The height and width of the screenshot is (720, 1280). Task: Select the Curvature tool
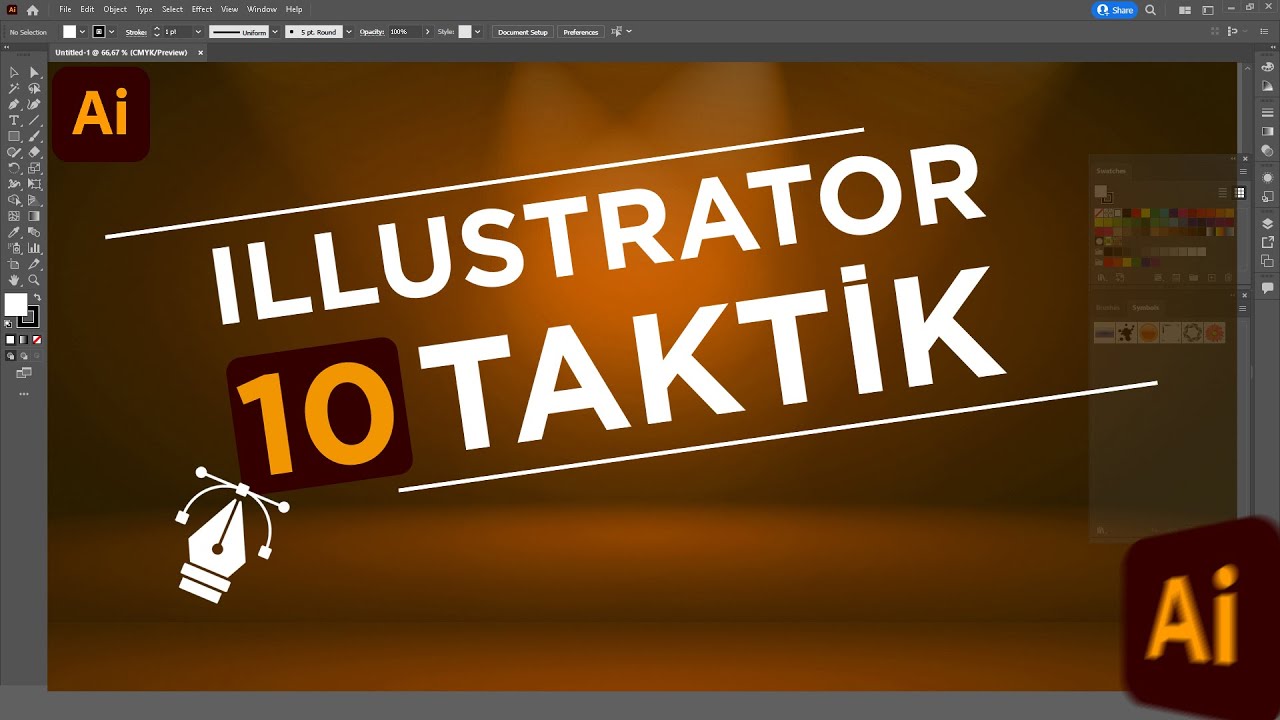(x=34, y=104)
